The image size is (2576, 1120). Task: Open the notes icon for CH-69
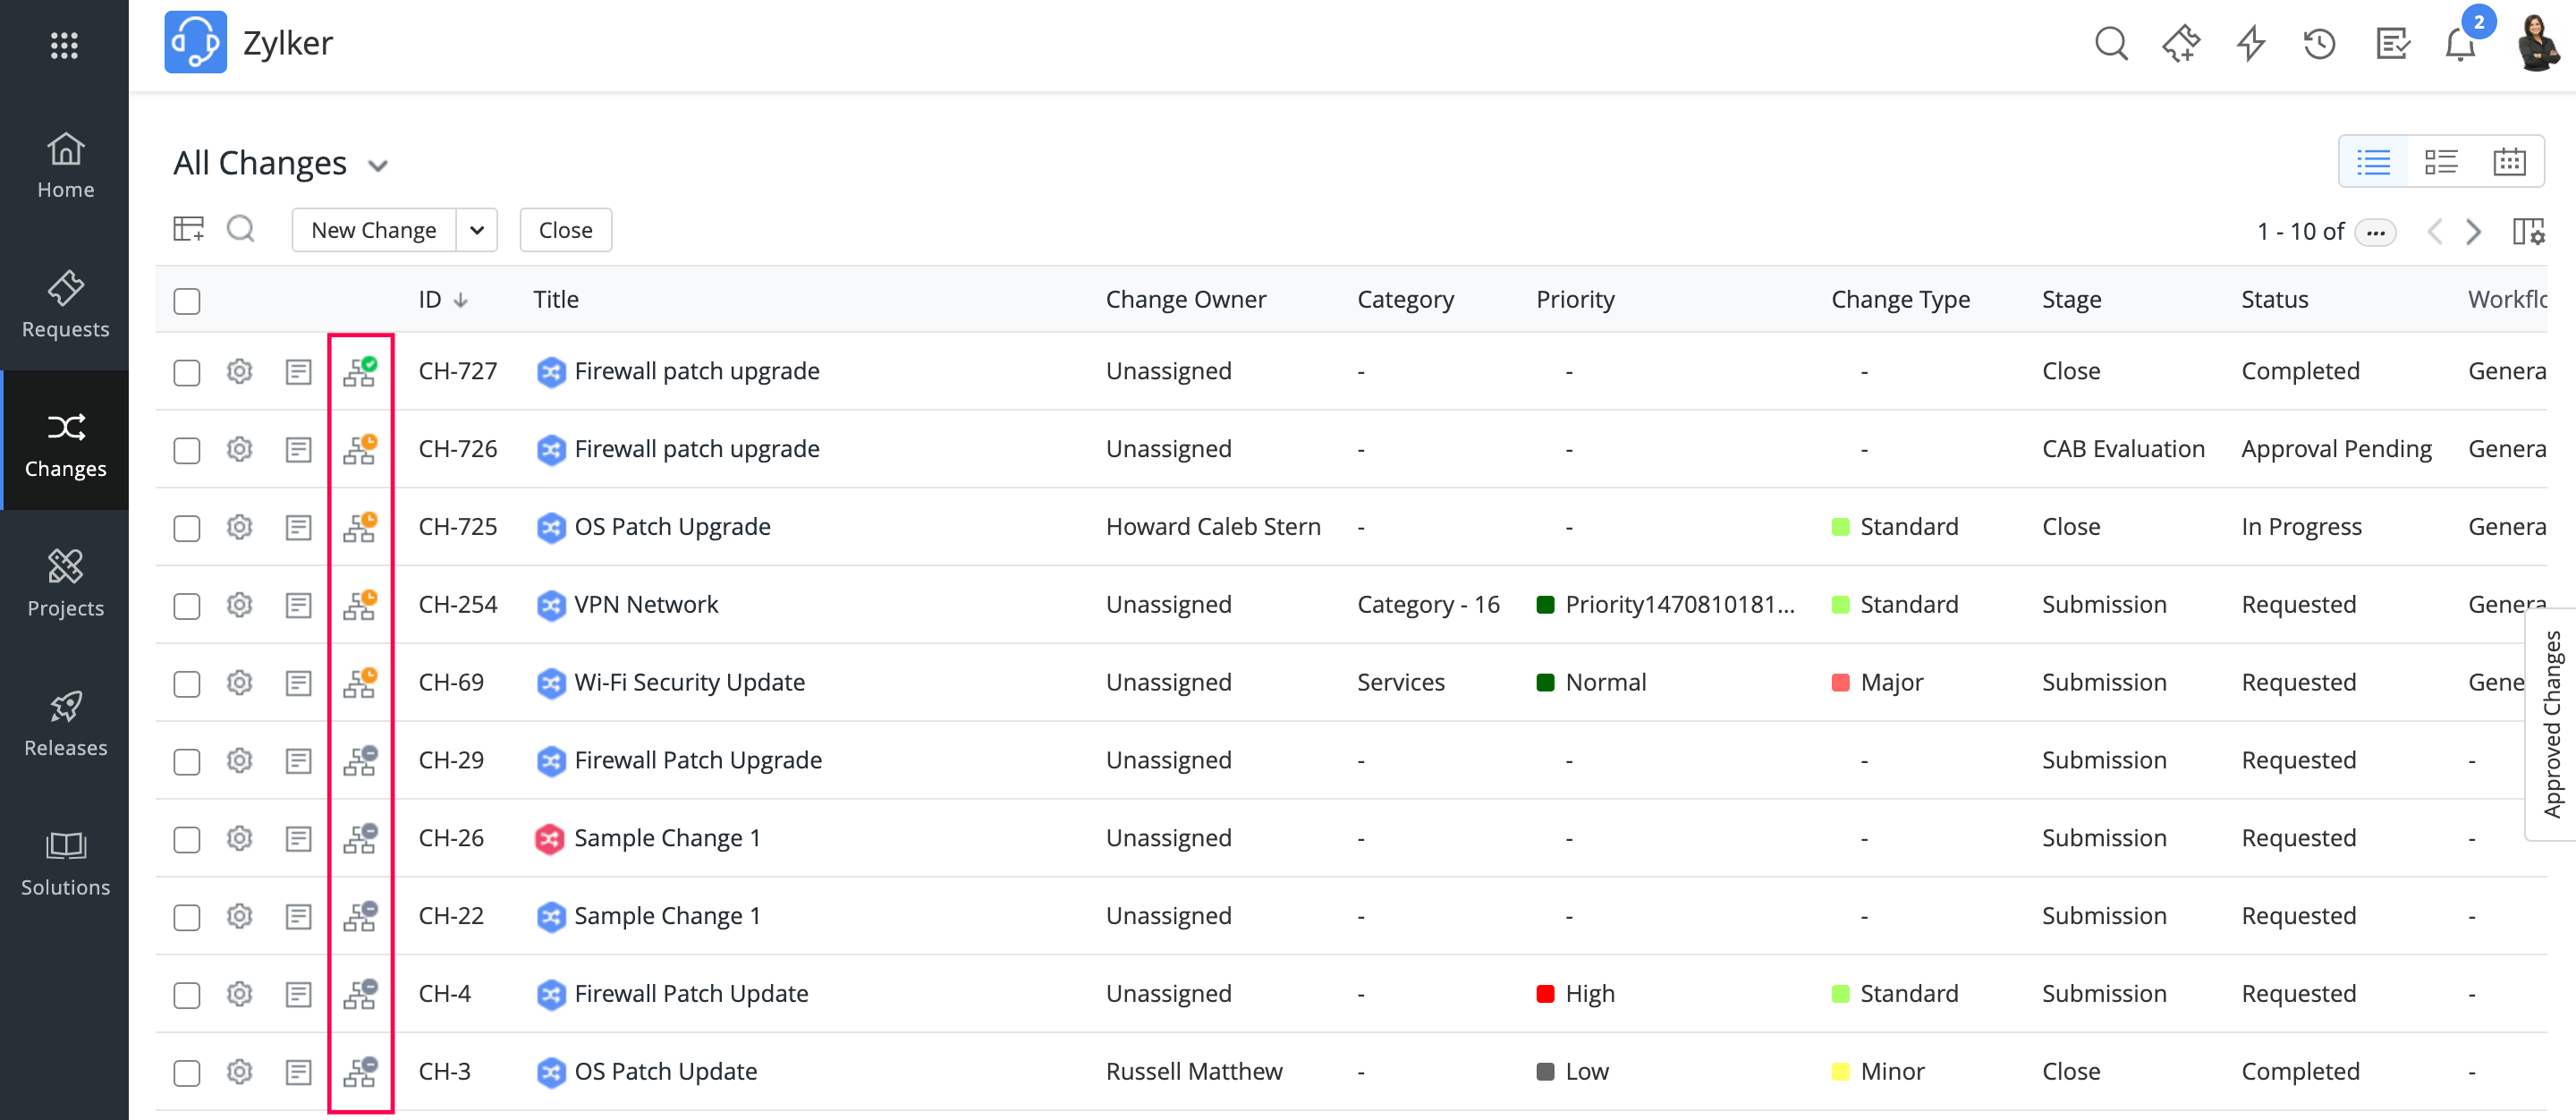point(298,683)
